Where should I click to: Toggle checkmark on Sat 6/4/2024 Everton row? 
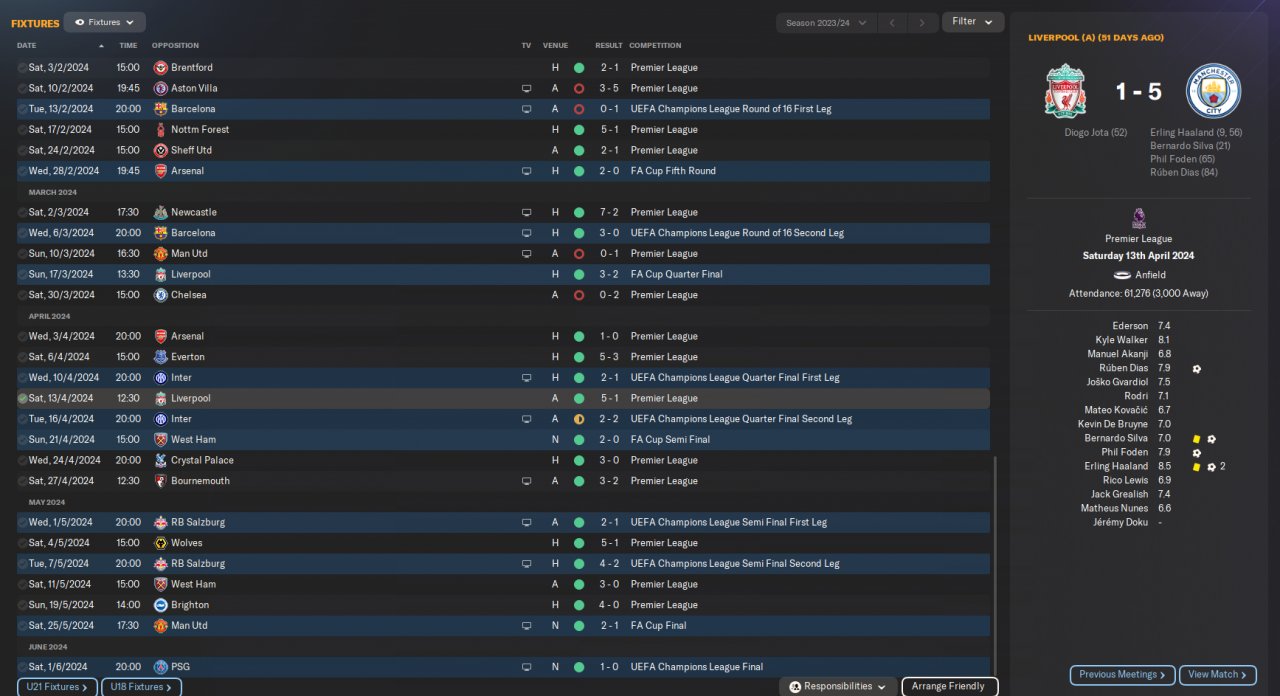[23, 357]
